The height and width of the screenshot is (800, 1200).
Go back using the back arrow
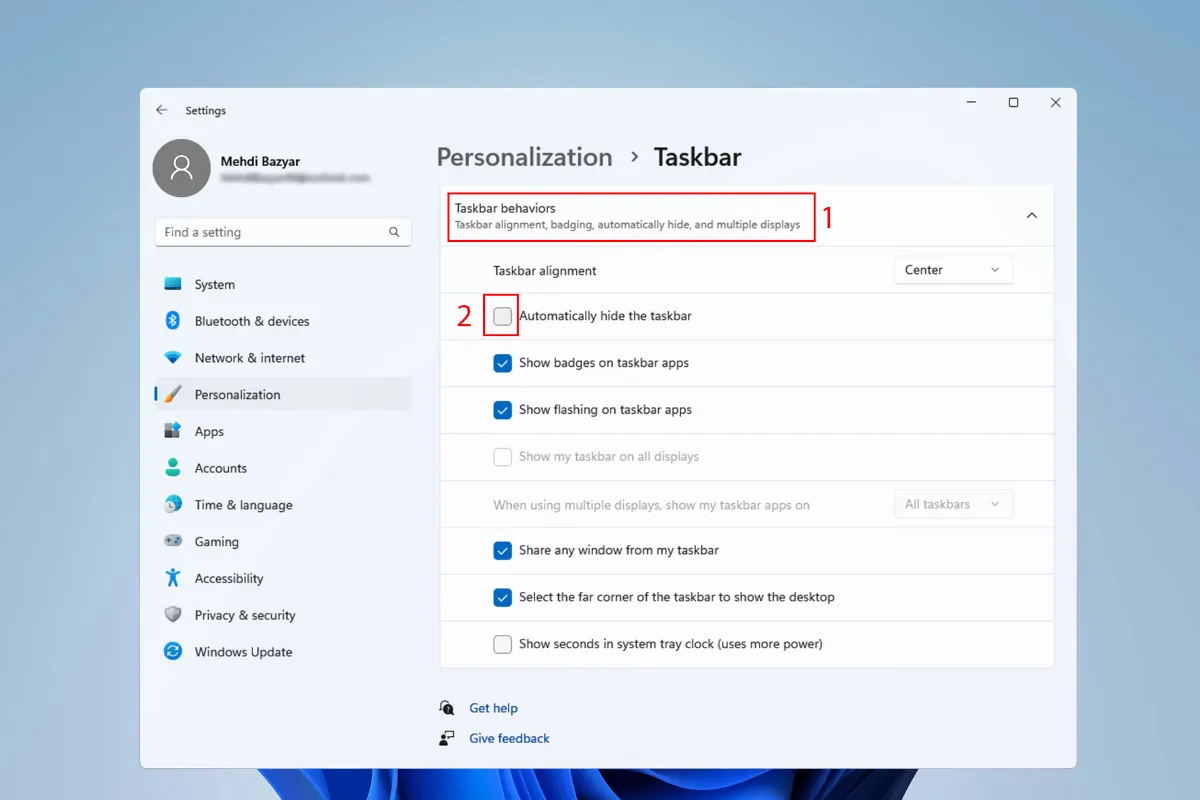162,110
